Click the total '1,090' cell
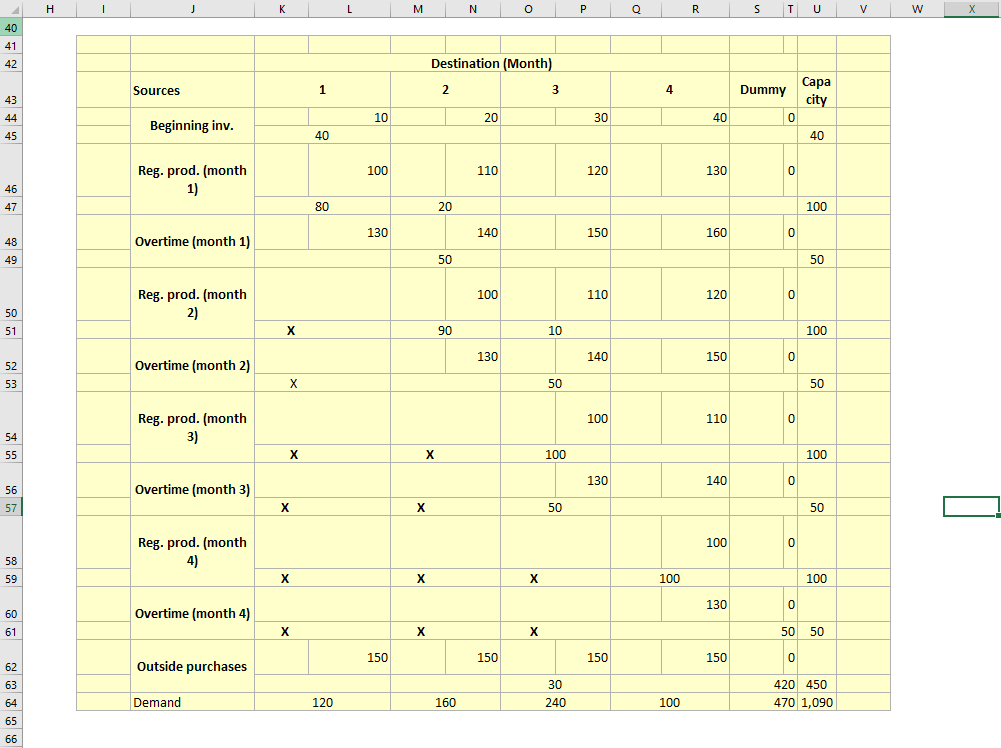 [x=817, y=702]
